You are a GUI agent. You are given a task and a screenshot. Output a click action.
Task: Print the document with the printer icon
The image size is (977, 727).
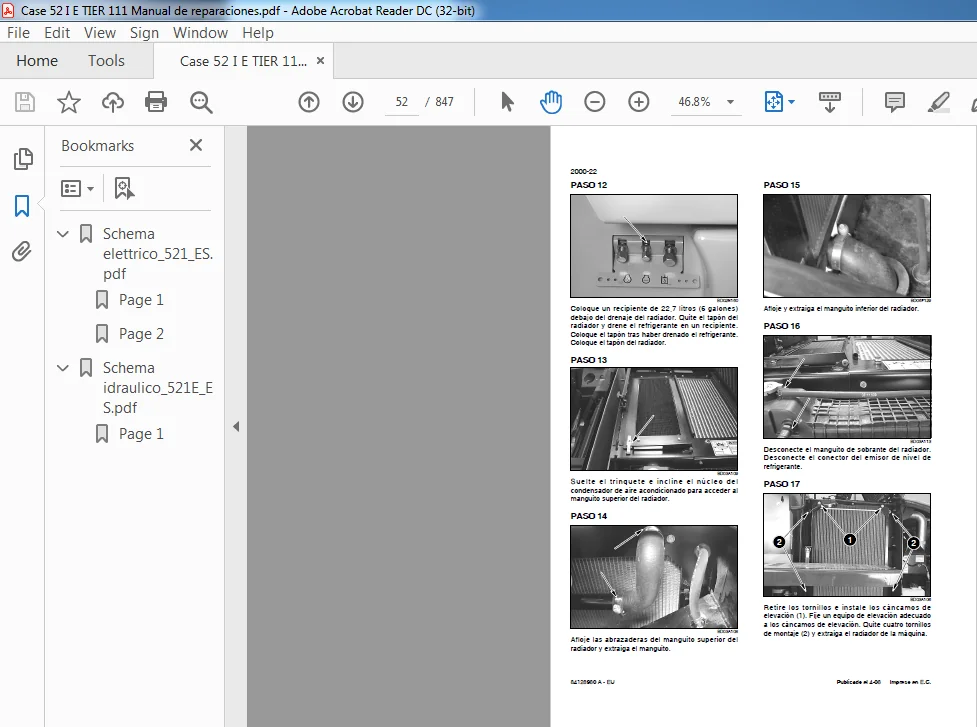[156, 102]
